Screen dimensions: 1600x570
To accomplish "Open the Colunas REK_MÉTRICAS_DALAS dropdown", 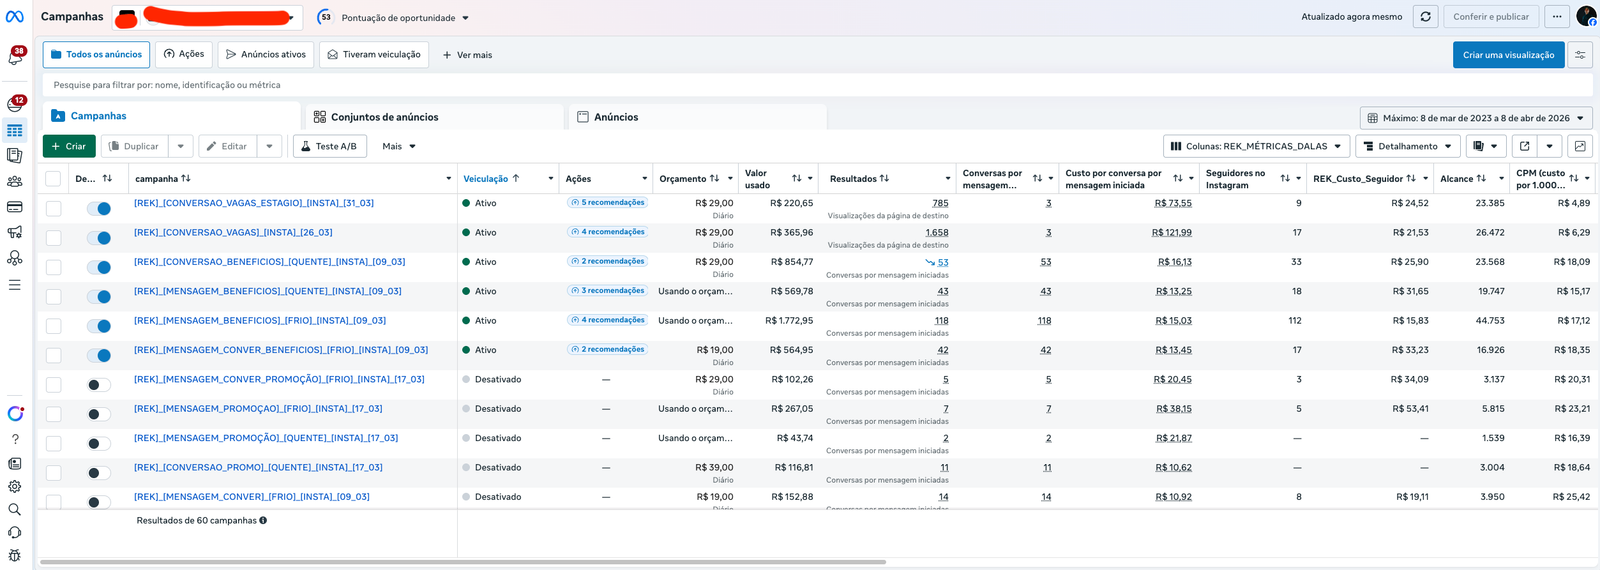I will tap(1256, 146).
